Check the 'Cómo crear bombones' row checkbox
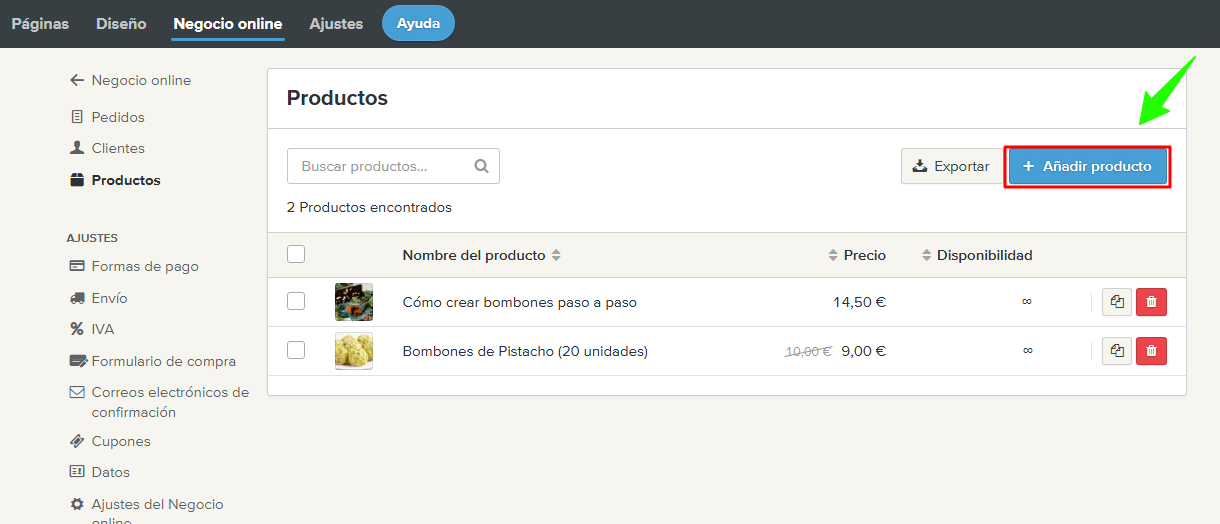This screenshot has height=524, width=1220. pyautogui.click(x=296, y=301)
